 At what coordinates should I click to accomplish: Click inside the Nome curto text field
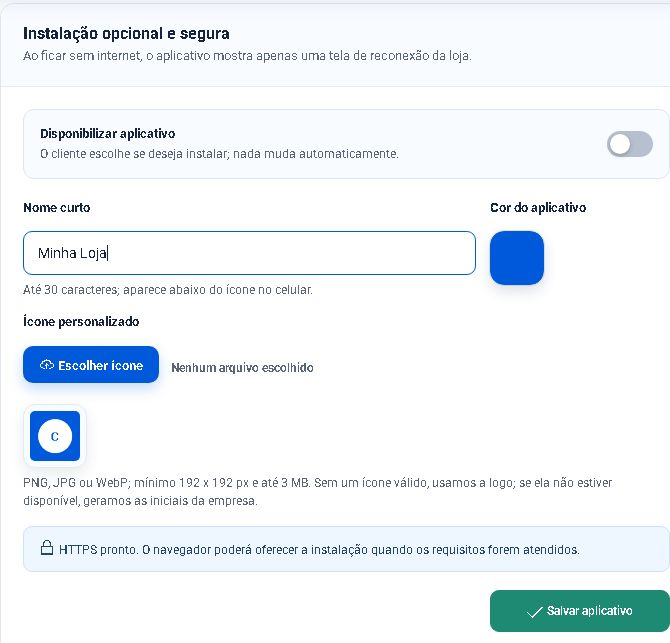249,253
